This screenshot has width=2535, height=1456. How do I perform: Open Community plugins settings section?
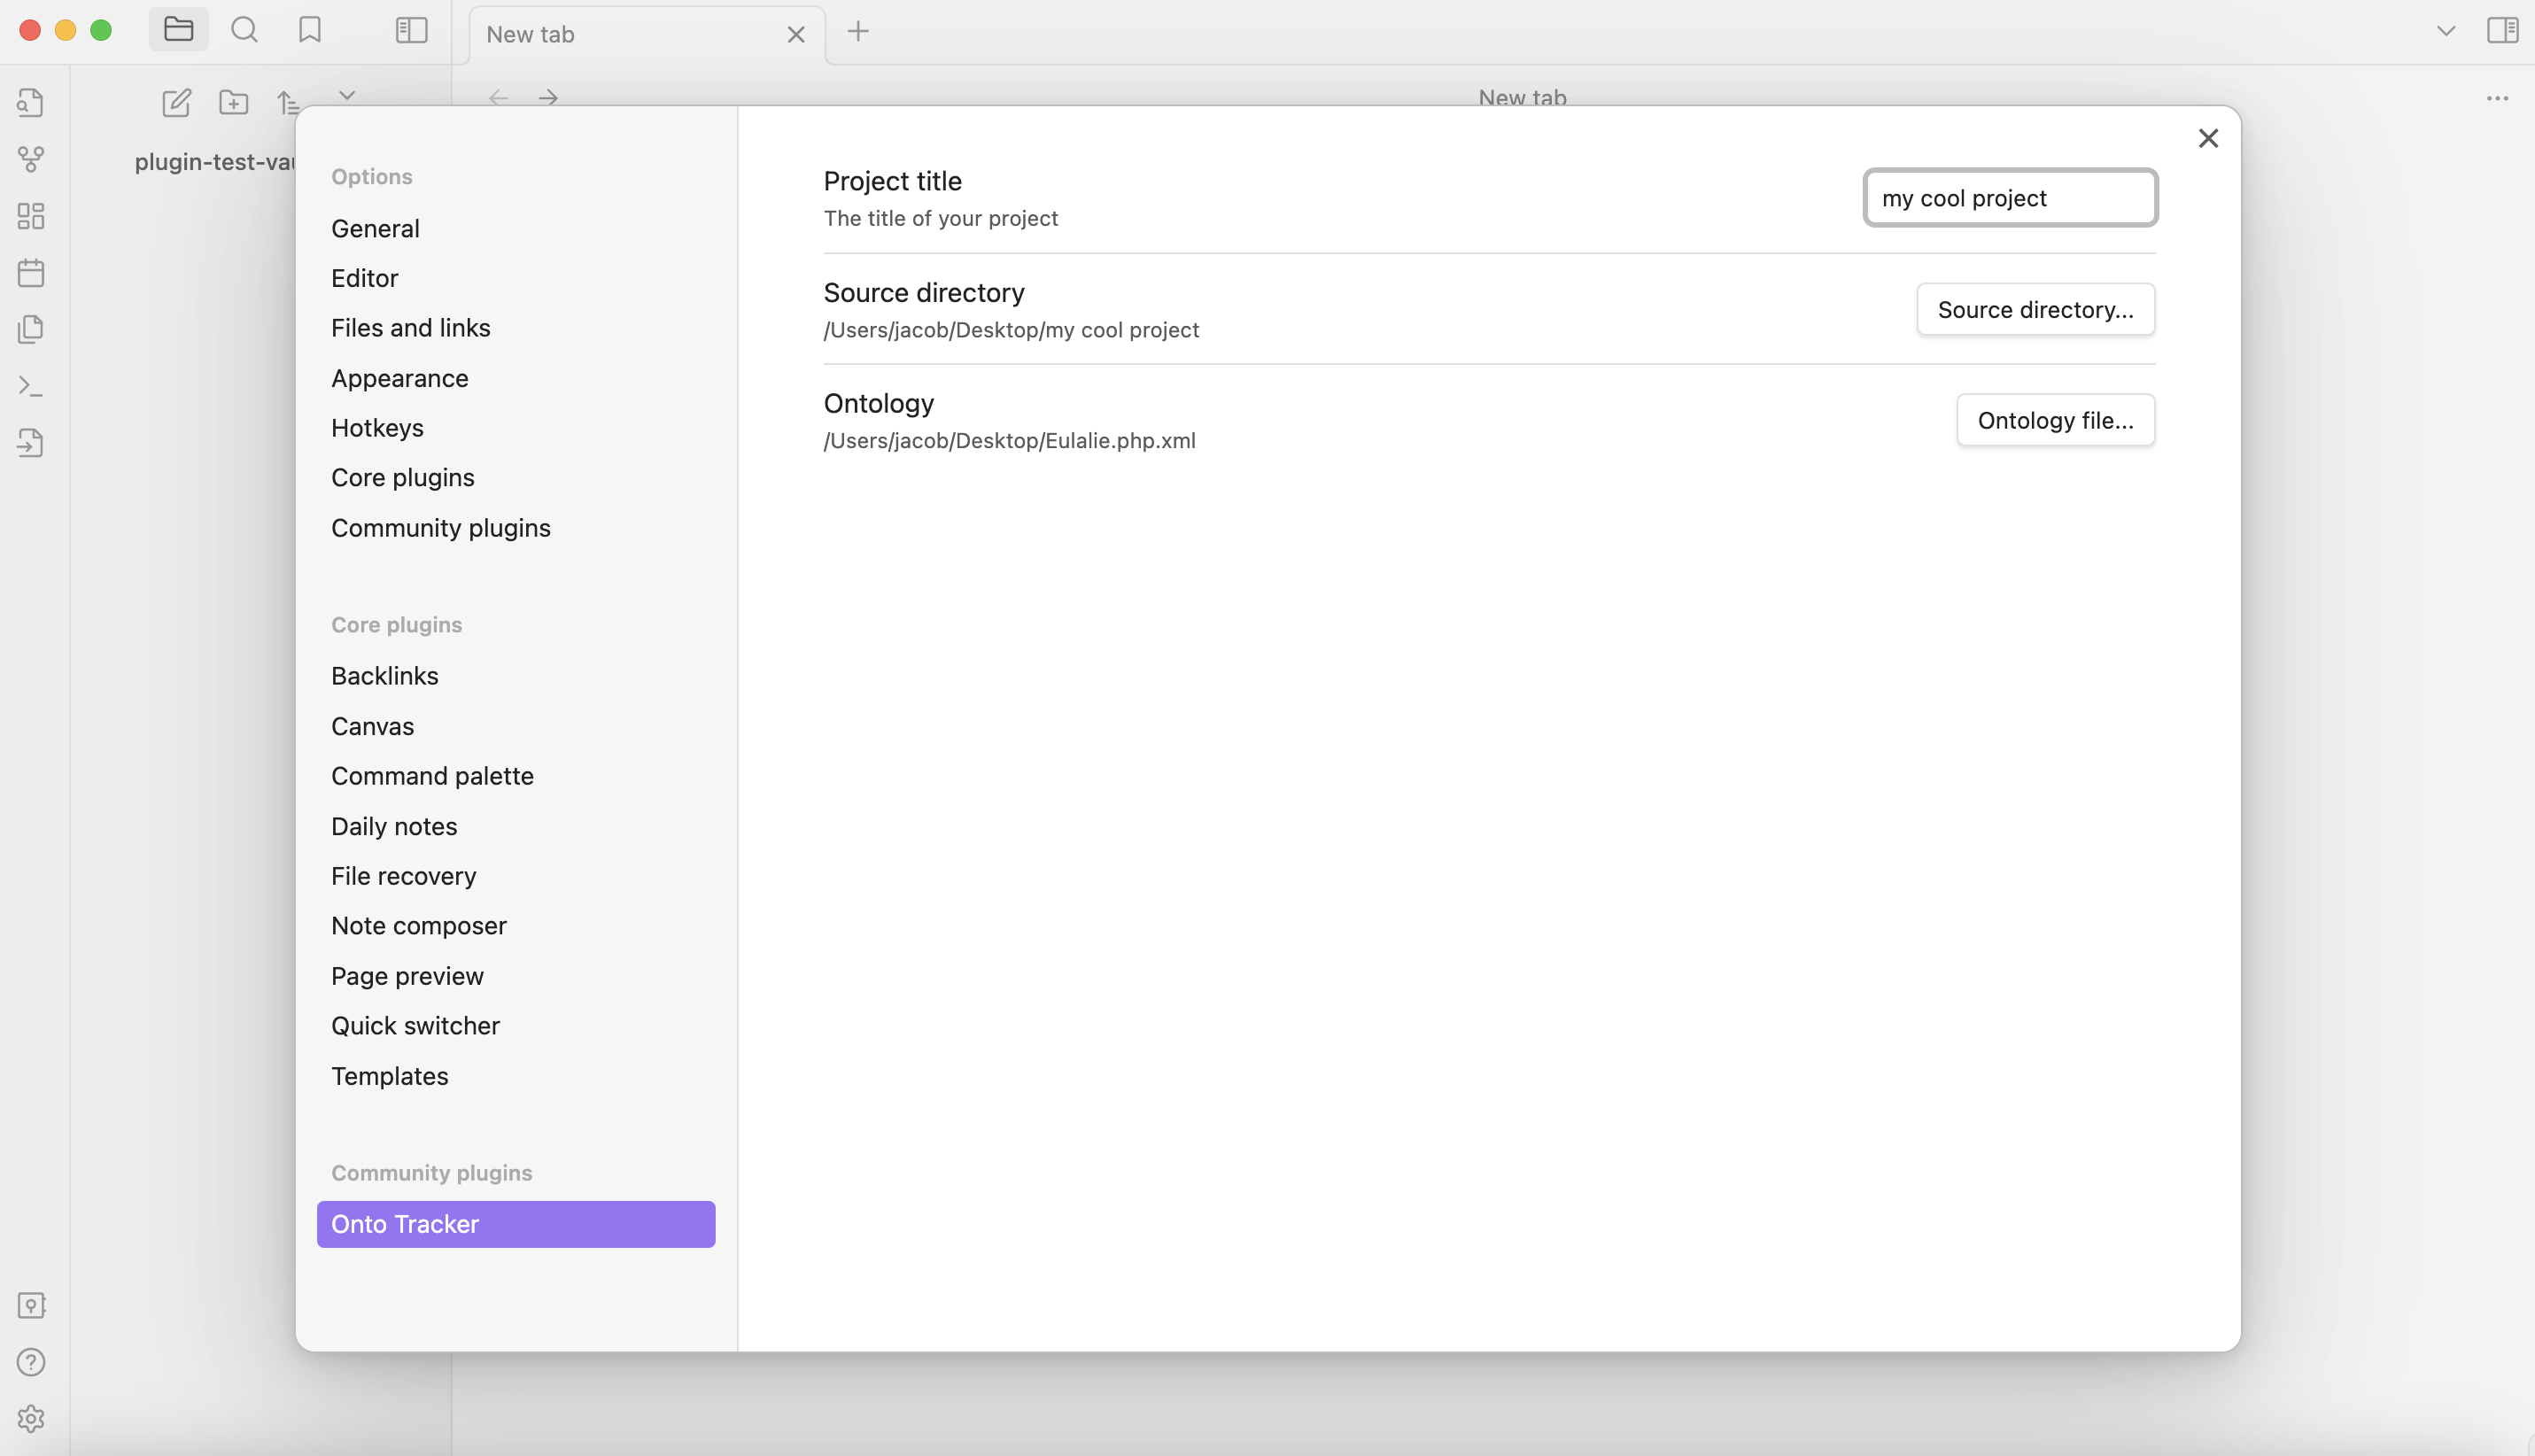click(440, 528)
